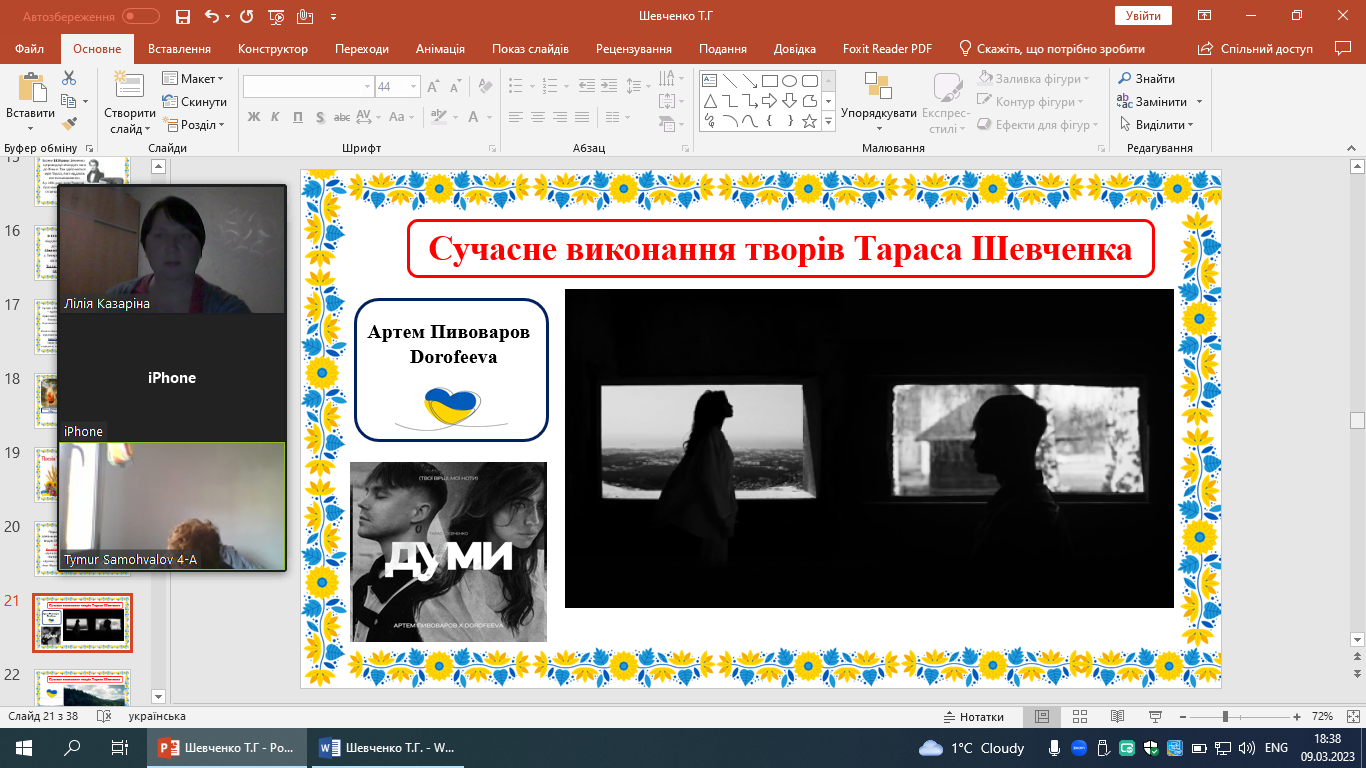Open the Файл tab
Viewport: 1366px width, 768px height.
(x=30, y=49)
